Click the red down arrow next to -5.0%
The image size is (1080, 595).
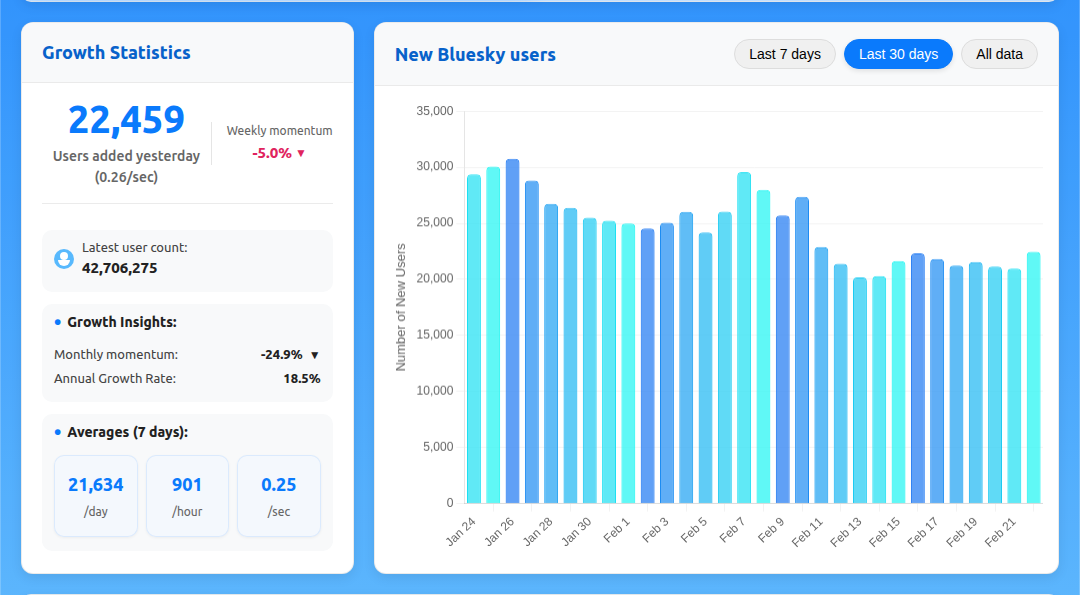[300, 154]
